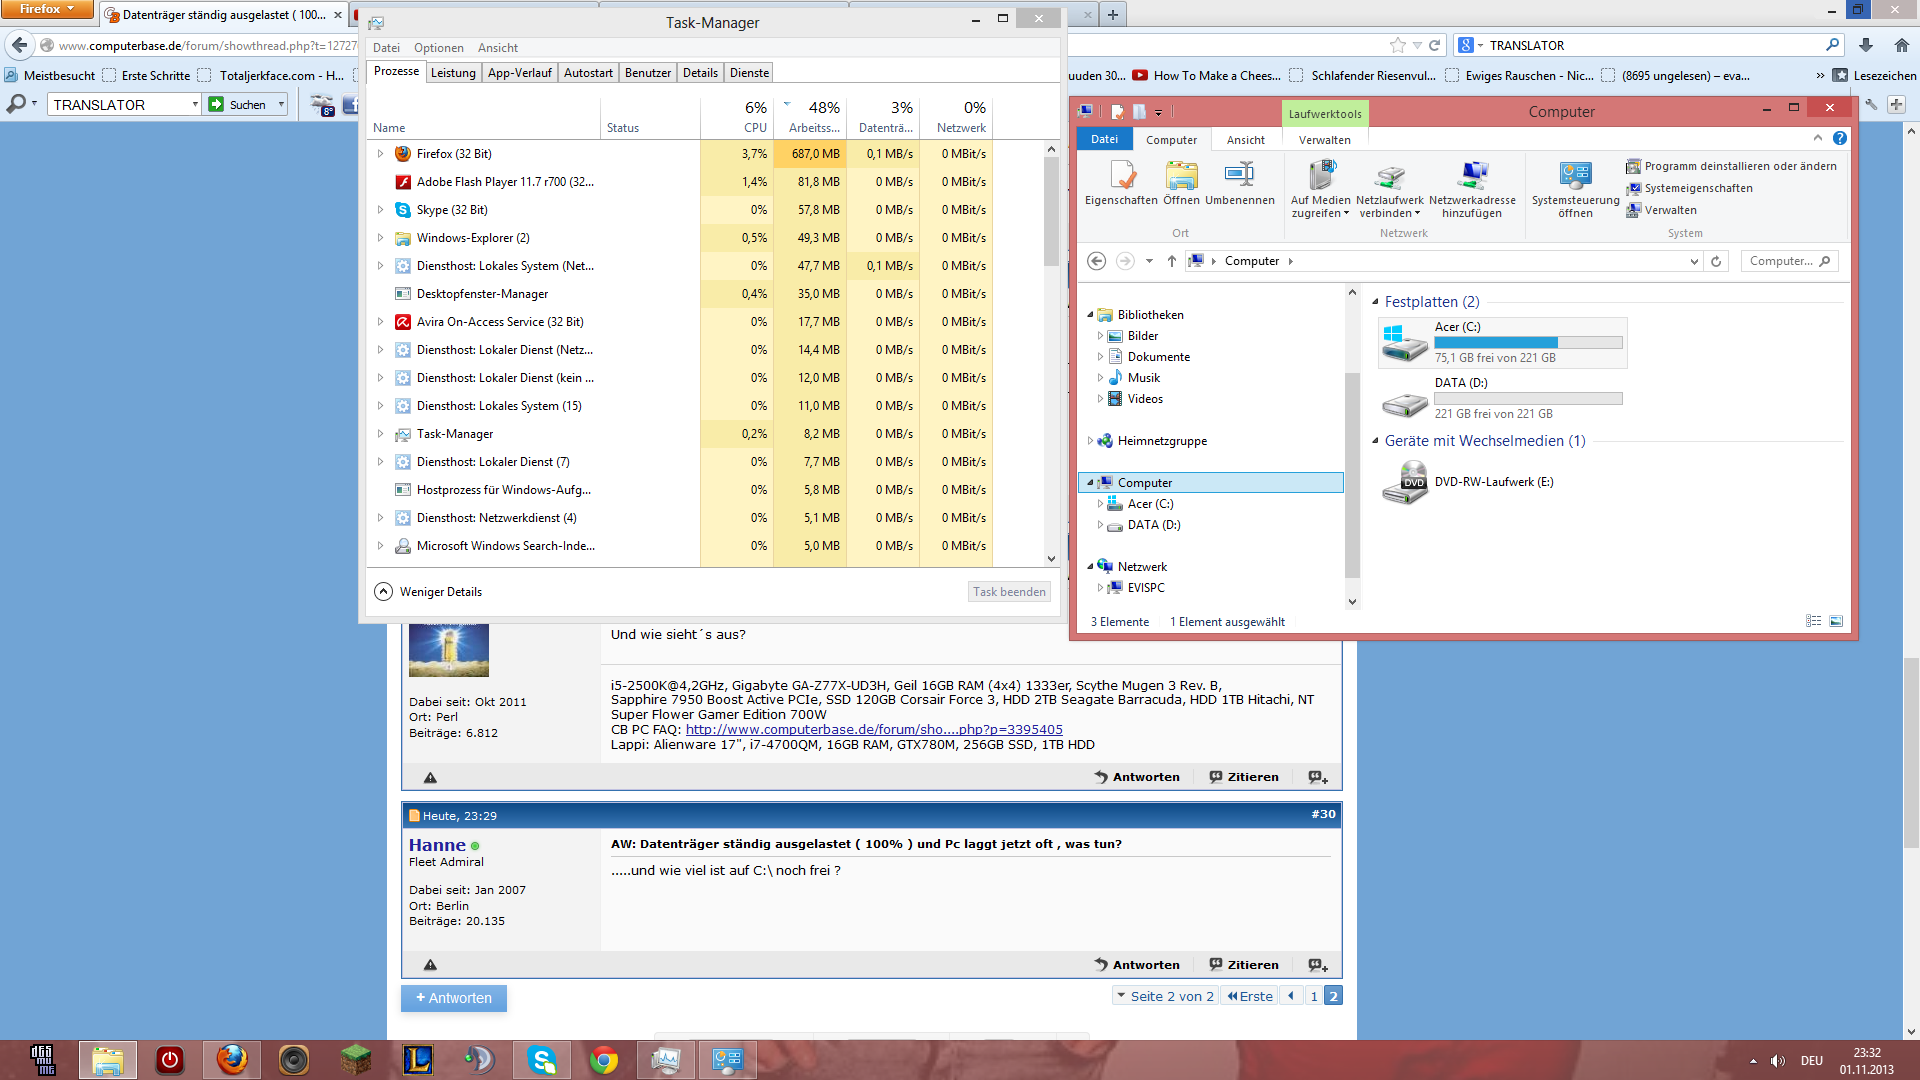Click Zitieren on Hanne's post
Image resolution: width=1920 pixels, height=1080 pixels.
pos(1244,965)
